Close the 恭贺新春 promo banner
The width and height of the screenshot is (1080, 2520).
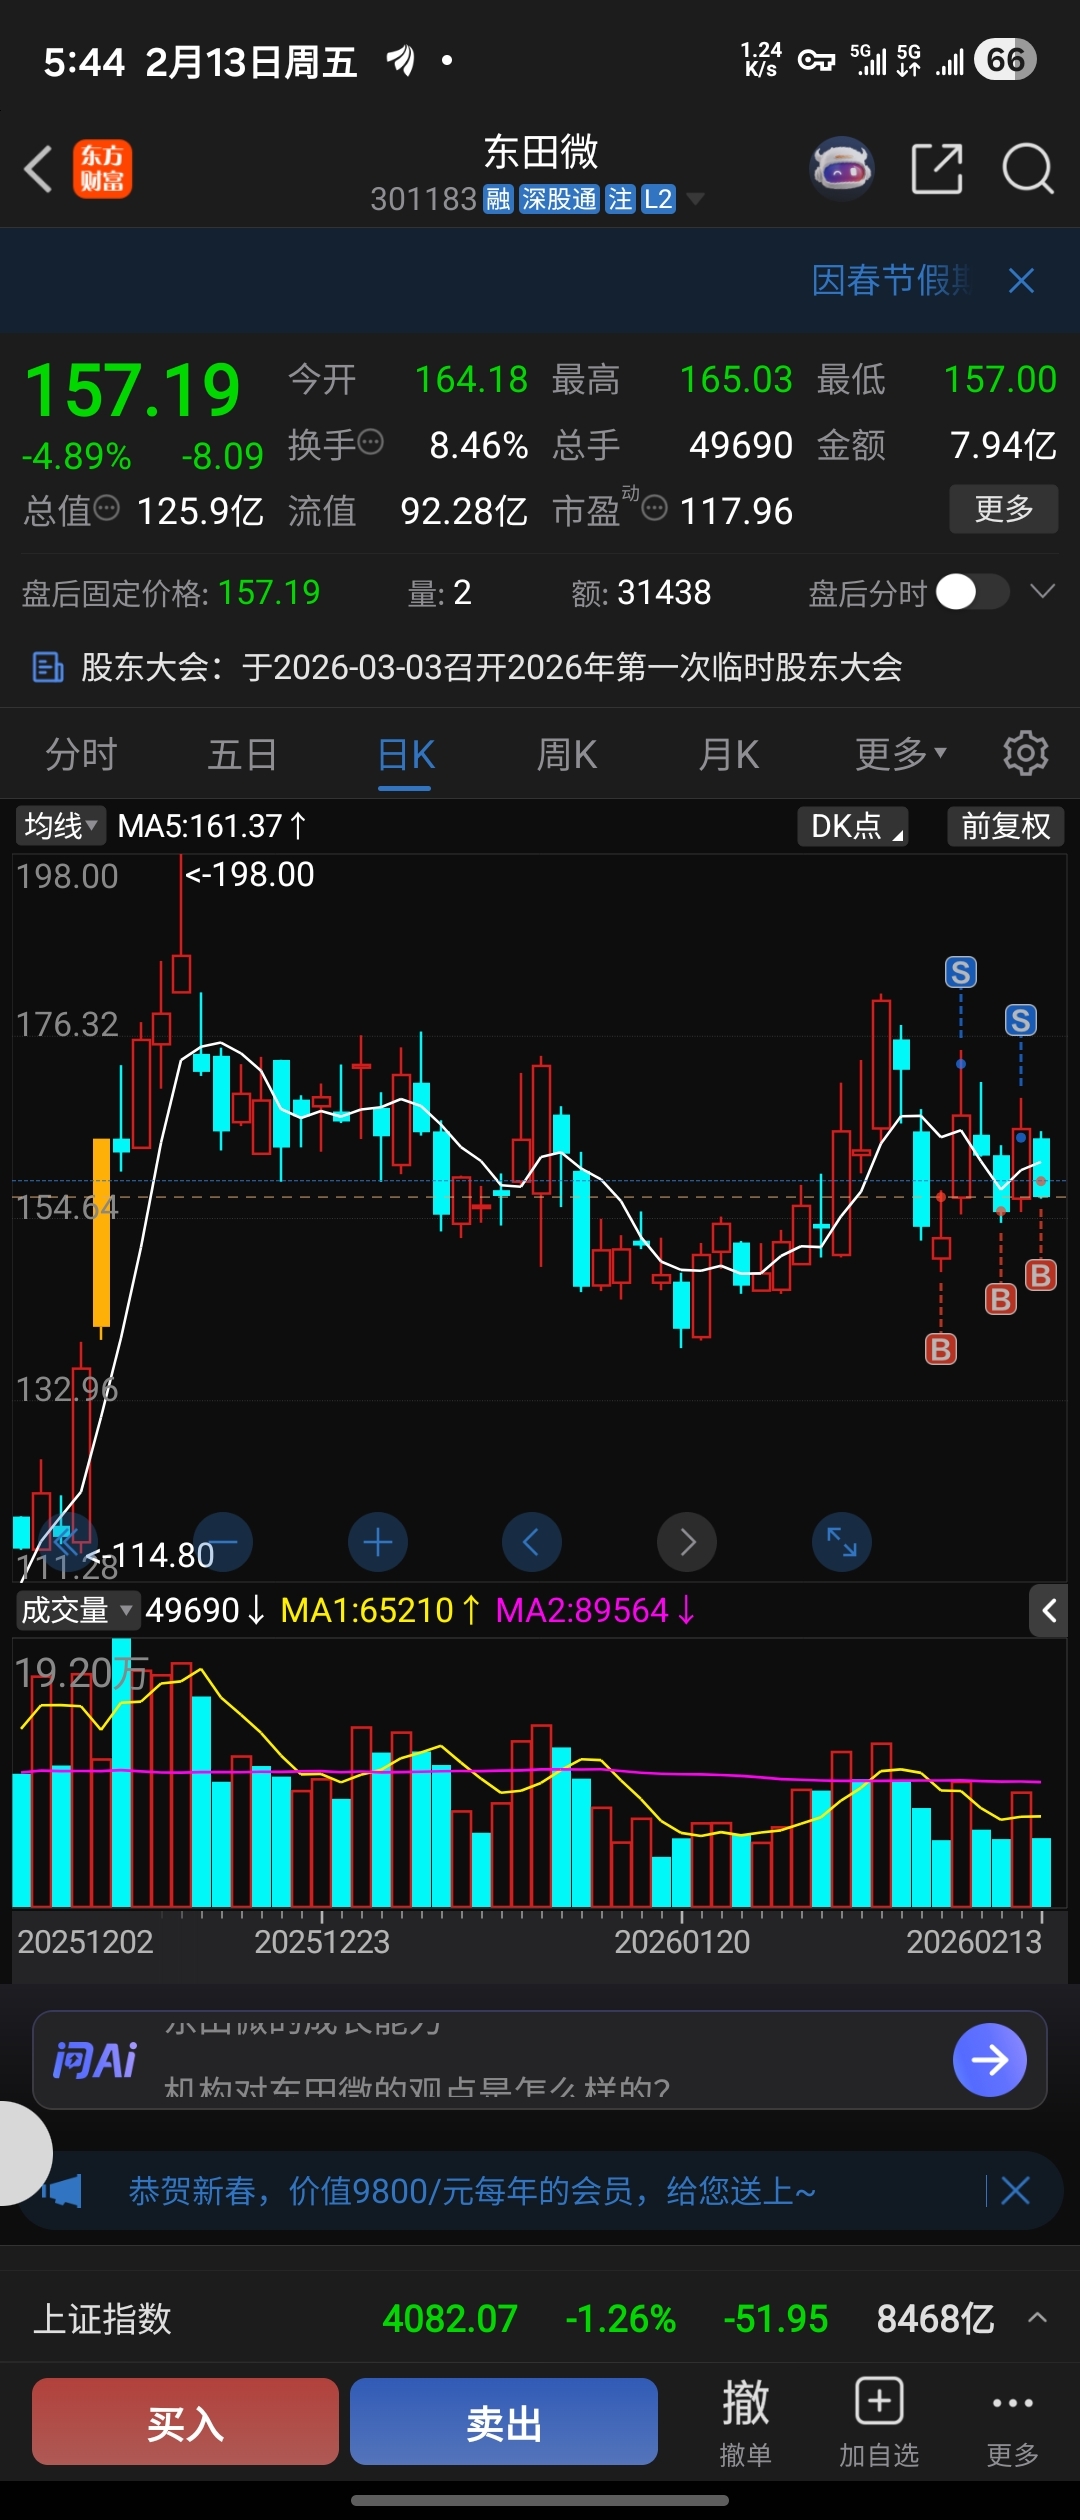click(x=1015, y=2191)
